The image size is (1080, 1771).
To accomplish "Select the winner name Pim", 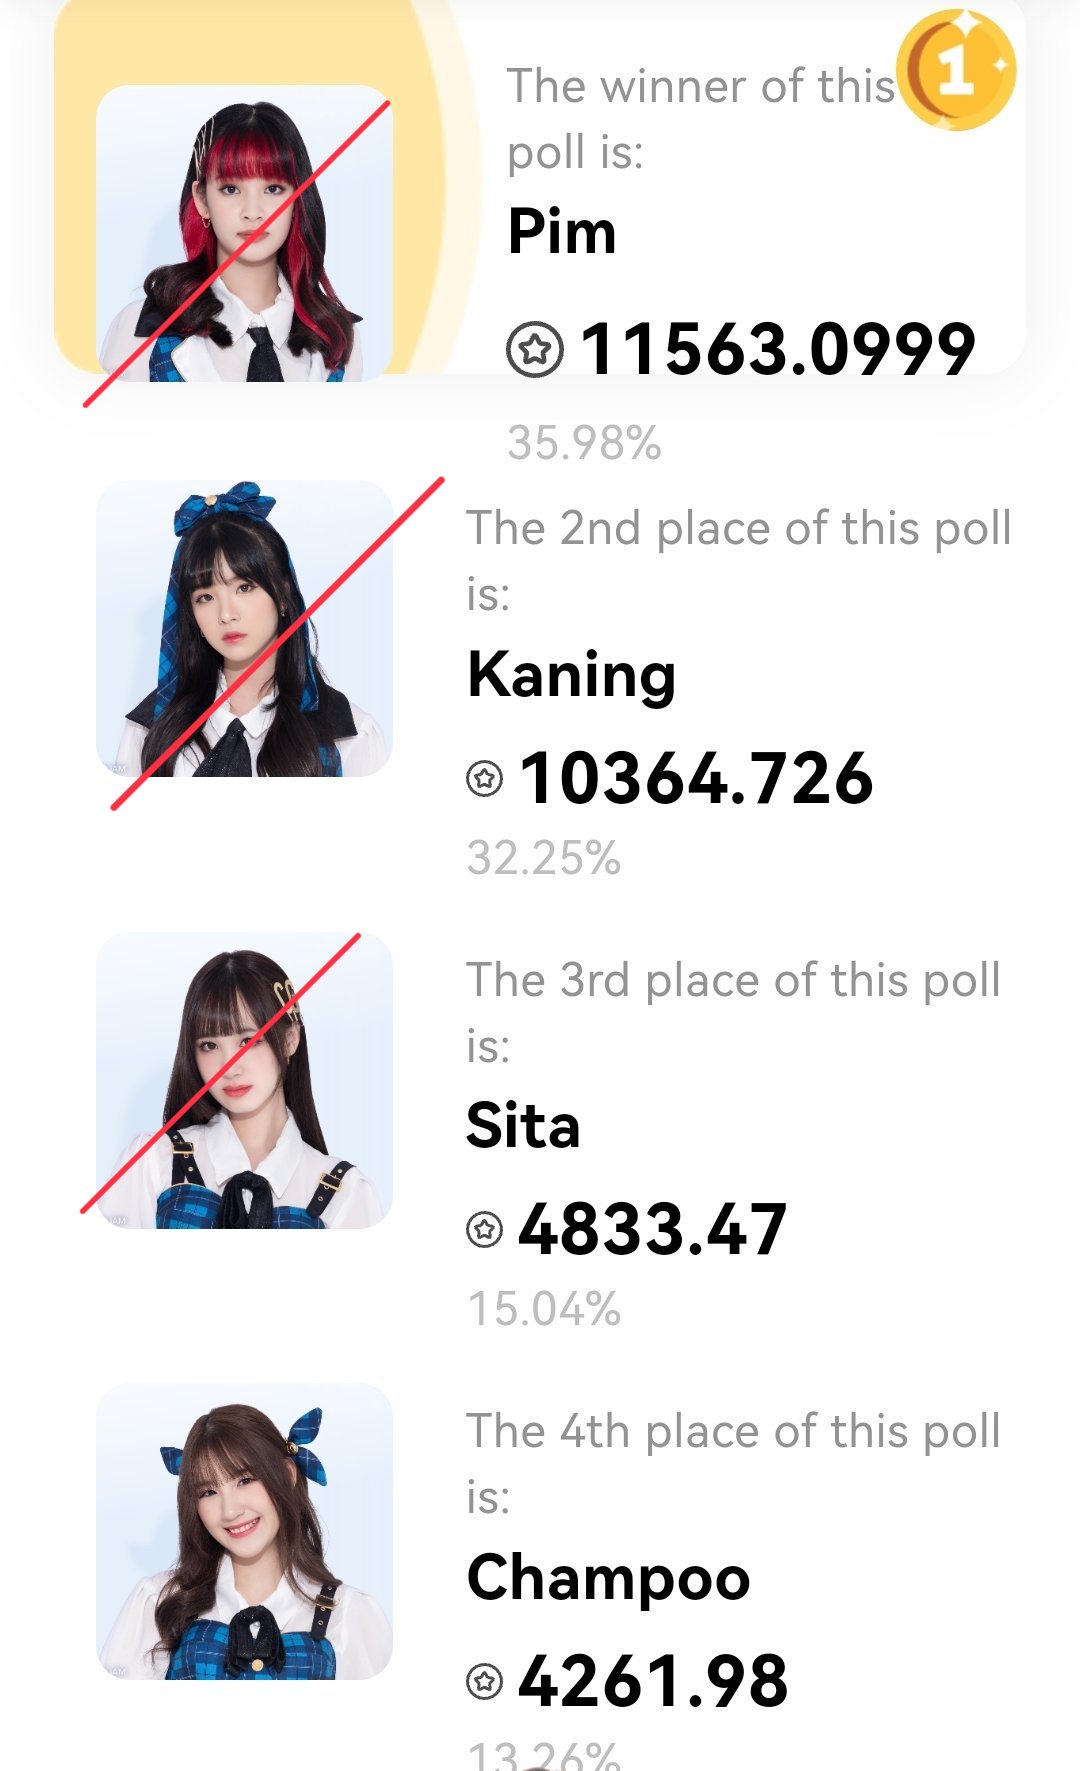I will point(561,232).
